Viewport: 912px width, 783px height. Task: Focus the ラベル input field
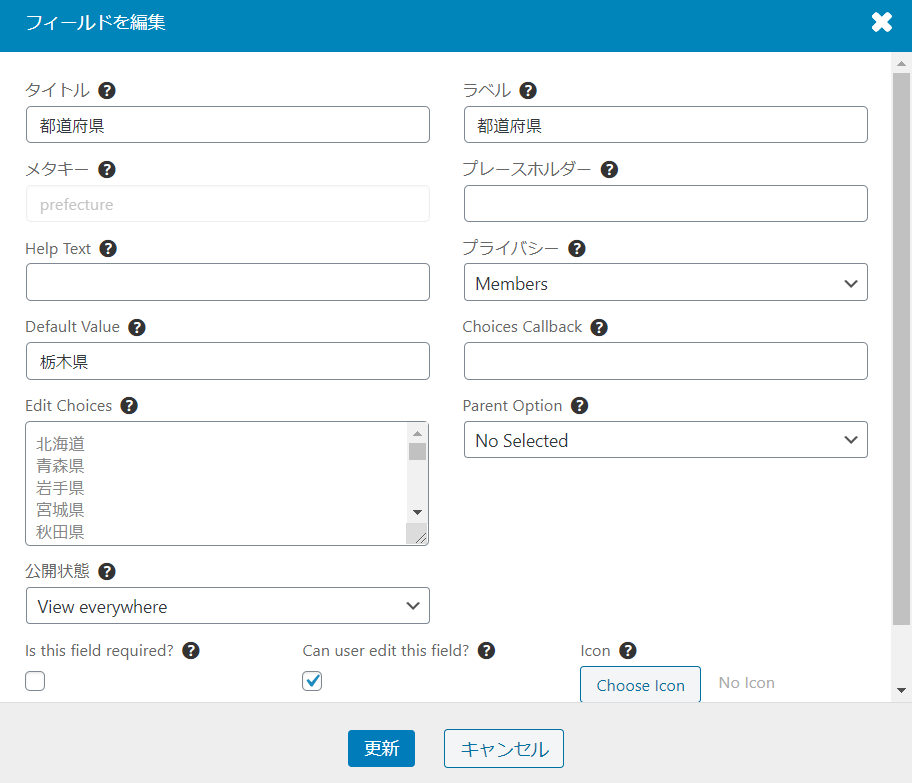click(665, 124)
